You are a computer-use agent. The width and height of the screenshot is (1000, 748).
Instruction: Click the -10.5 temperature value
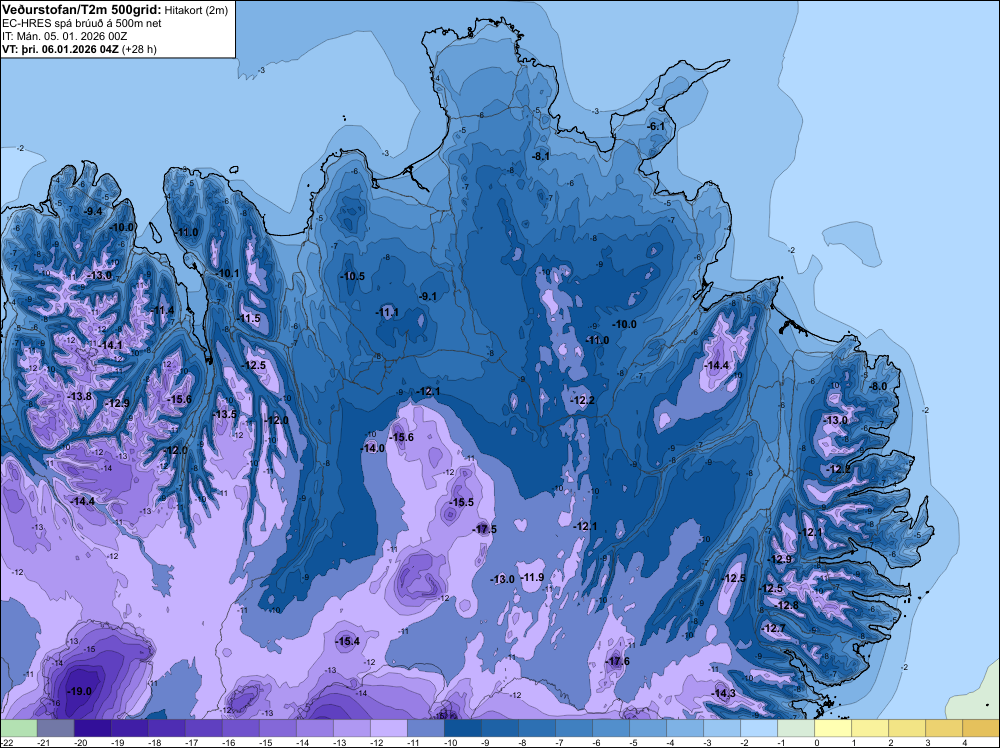pos(353,276)
